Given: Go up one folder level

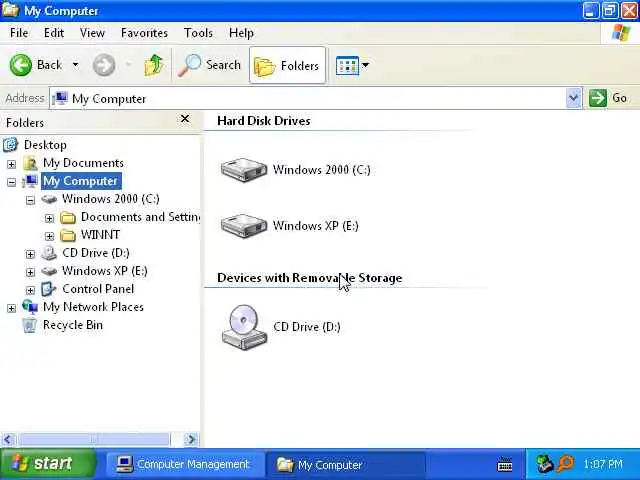Looking at the screenshot, I should 154,65.
